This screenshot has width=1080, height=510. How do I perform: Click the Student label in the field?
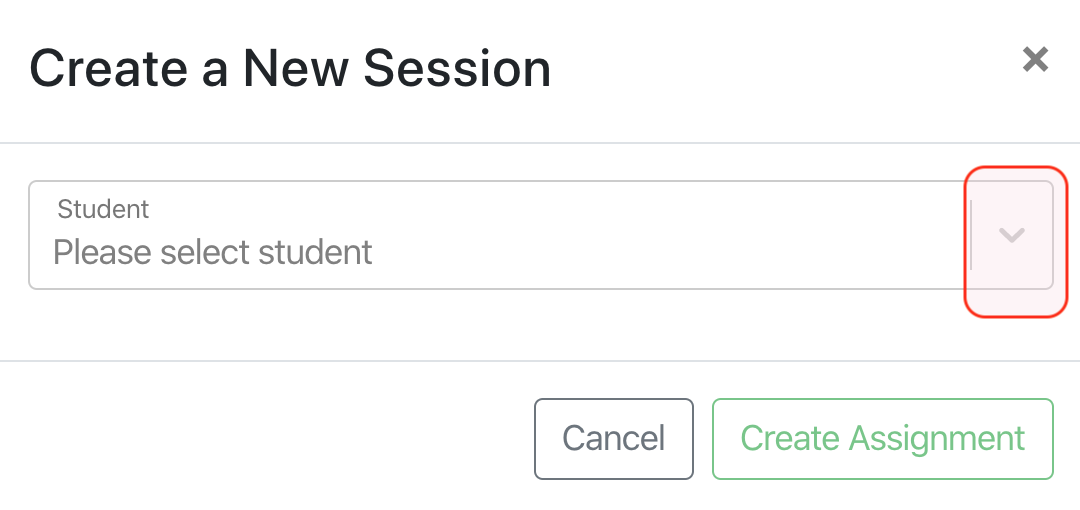tap(103, 209)
